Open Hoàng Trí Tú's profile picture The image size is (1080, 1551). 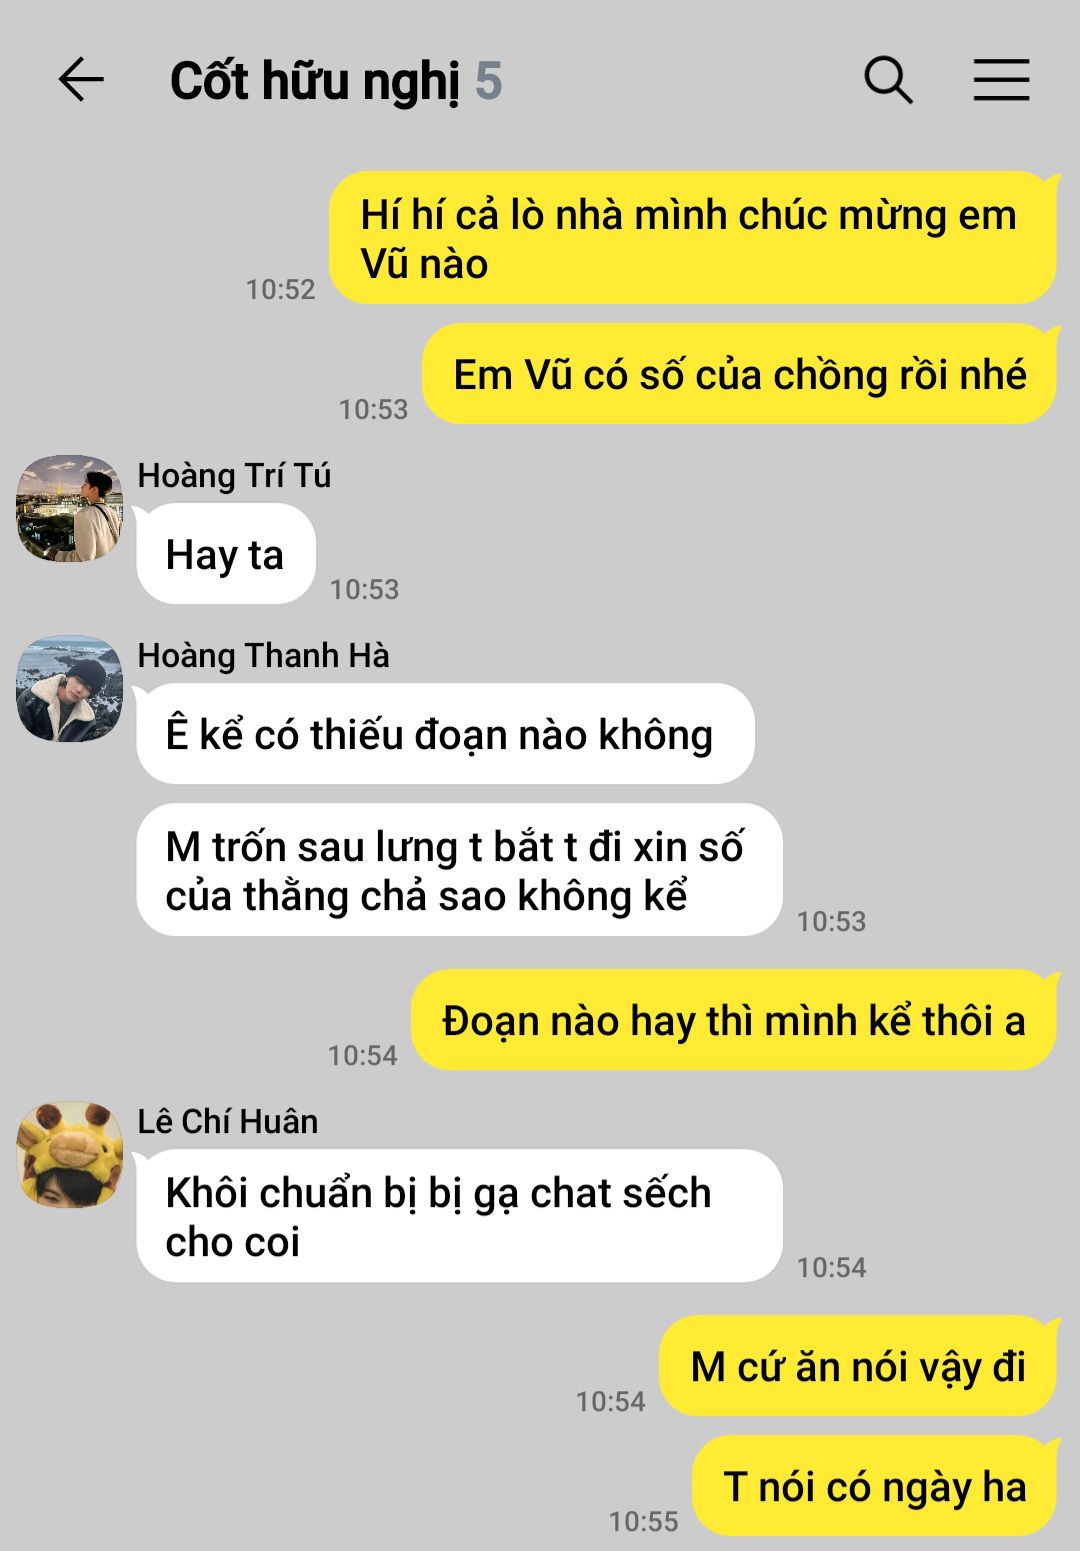(70, 508)
